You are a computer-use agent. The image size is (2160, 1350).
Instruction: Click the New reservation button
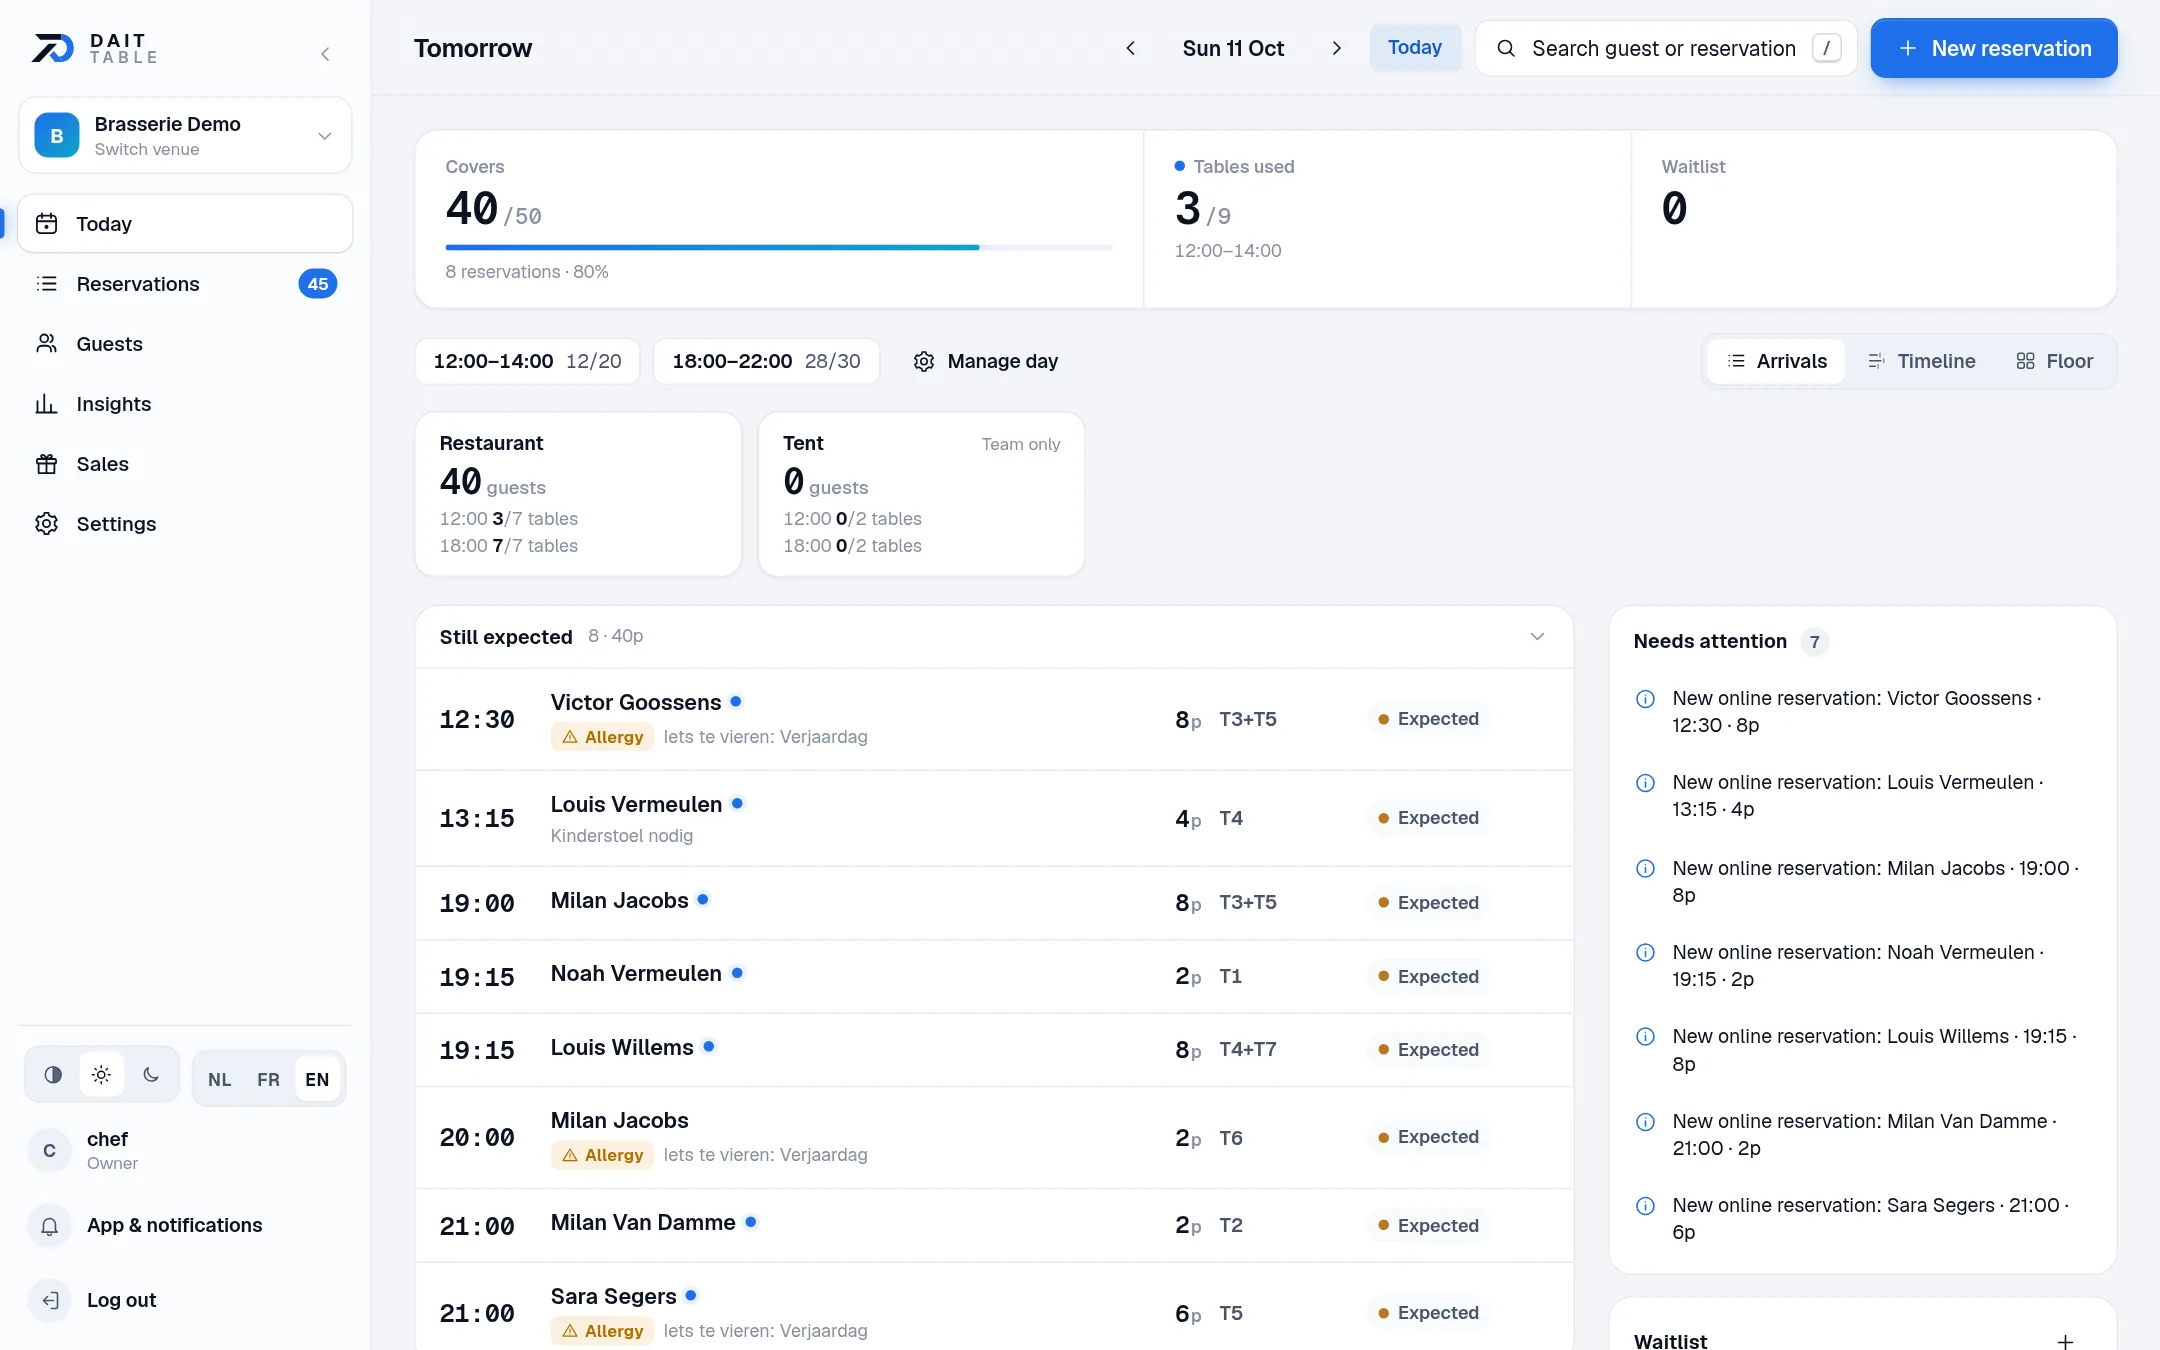tap(1994, 48)
